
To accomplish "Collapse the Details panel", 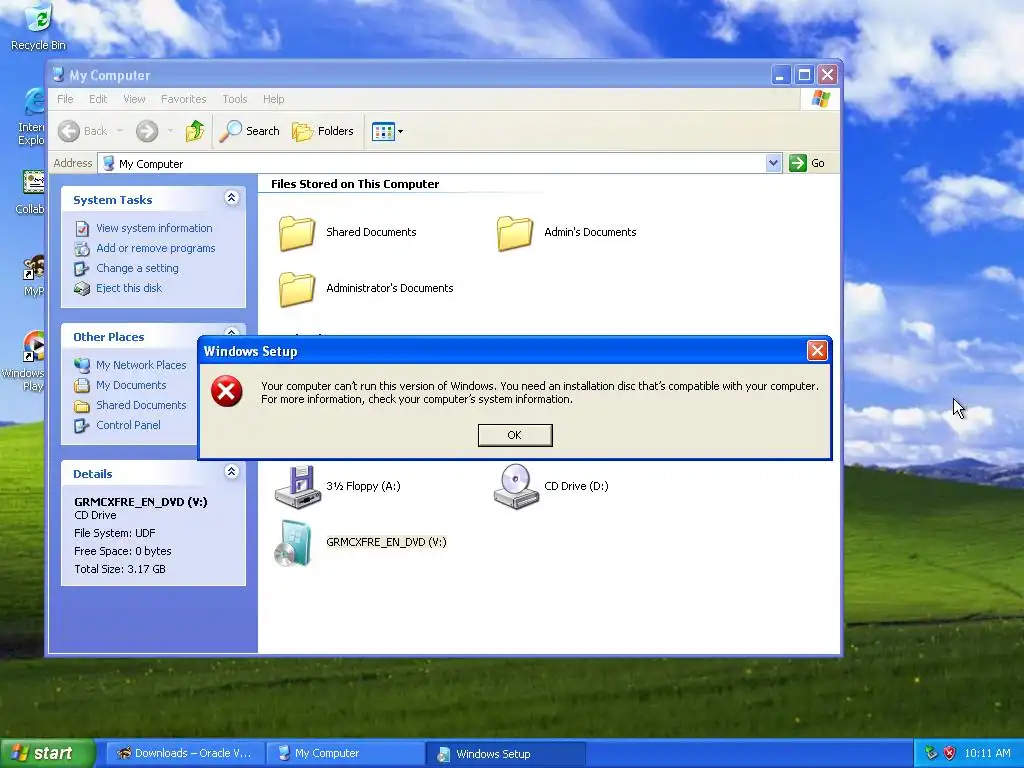I will tap(231, 472).
